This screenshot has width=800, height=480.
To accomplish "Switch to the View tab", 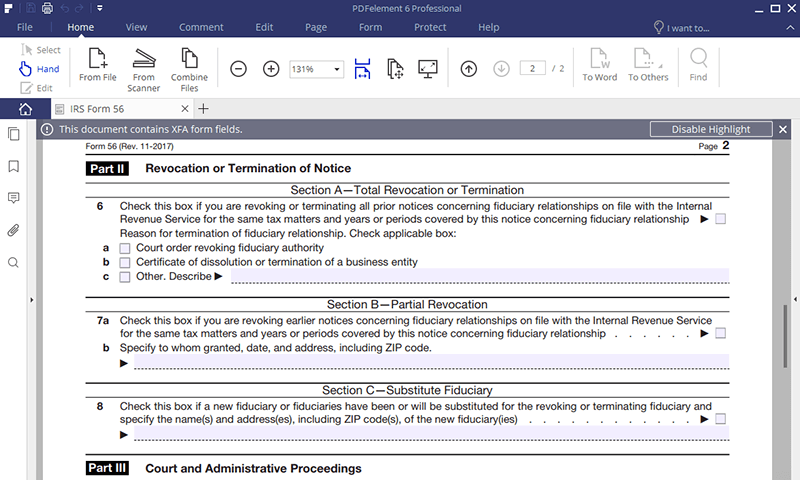I will tap(136, 27).
